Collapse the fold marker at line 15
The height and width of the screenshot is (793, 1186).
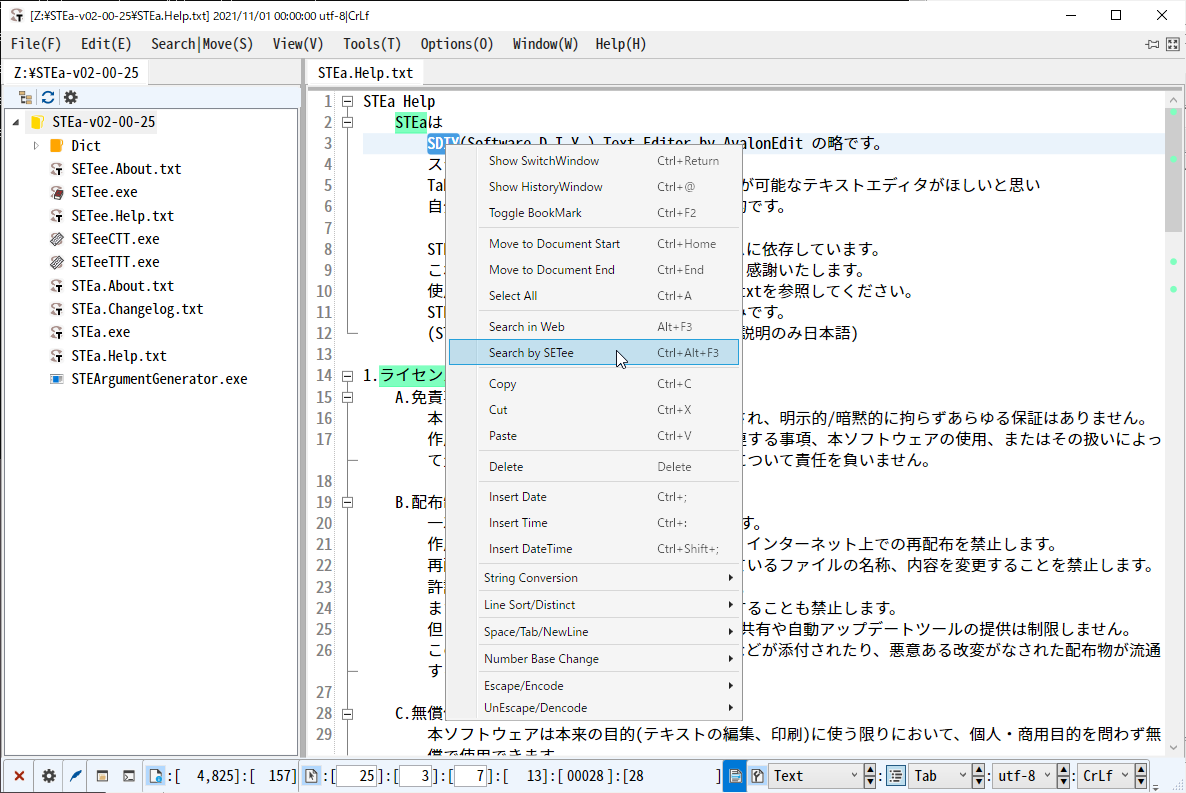coord(347,396)
